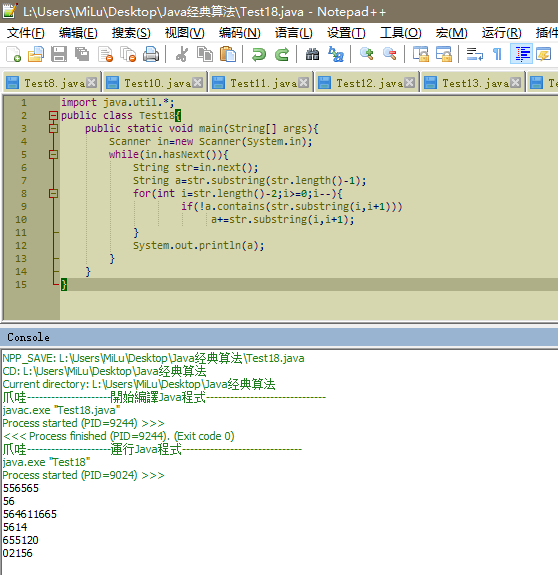558x575 pixels.
Task: Cut selection with scissors icon
Action: coord(182,54)
